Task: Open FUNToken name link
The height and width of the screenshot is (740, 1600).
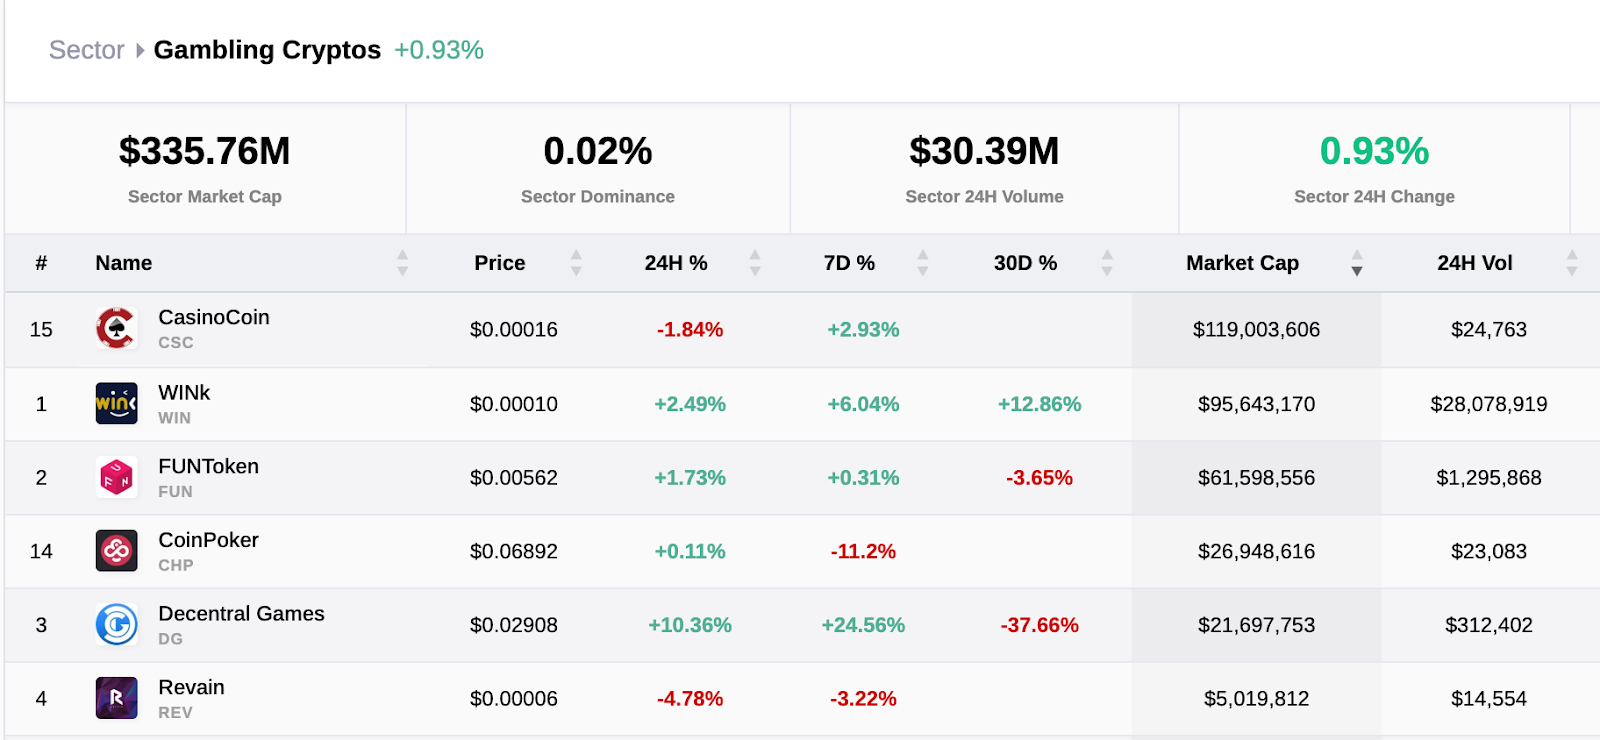Action: point(208,466)
